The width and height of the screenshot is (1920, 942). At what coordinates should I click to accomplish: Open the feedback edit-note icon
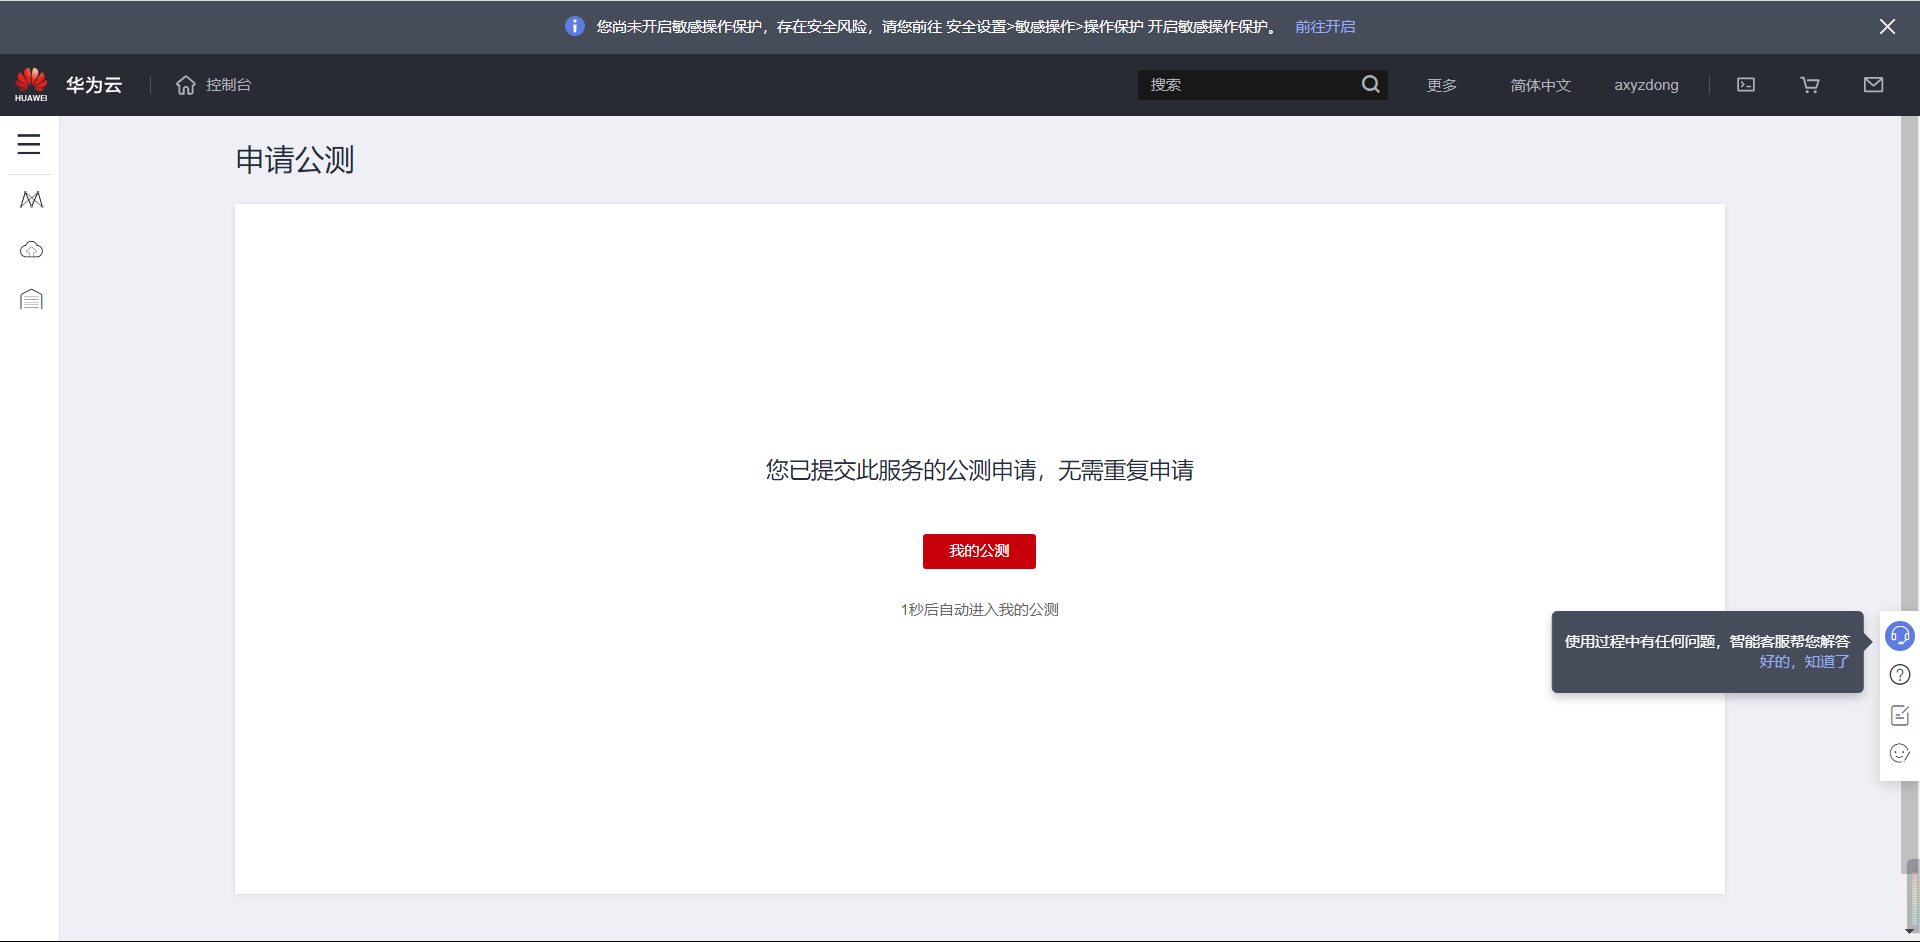point(1900,715)
